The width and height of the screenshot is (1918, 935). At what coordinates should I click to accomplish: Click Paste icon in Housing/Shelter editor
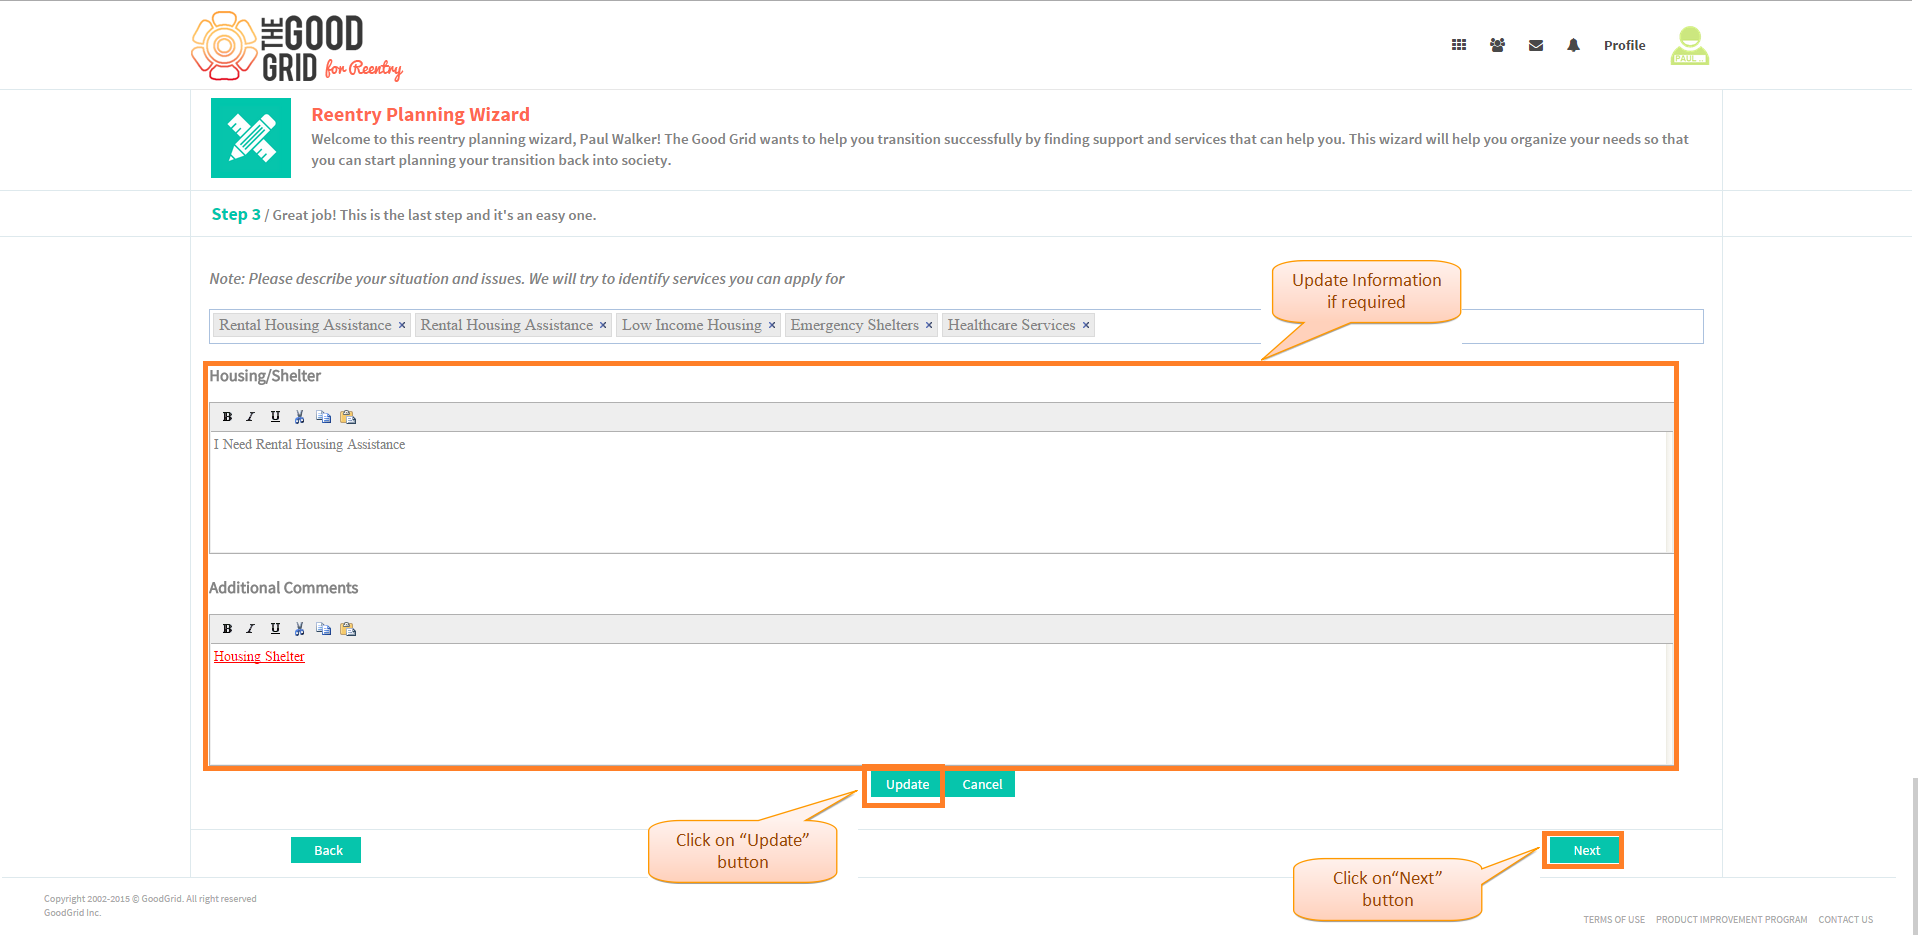click(348, 417)
